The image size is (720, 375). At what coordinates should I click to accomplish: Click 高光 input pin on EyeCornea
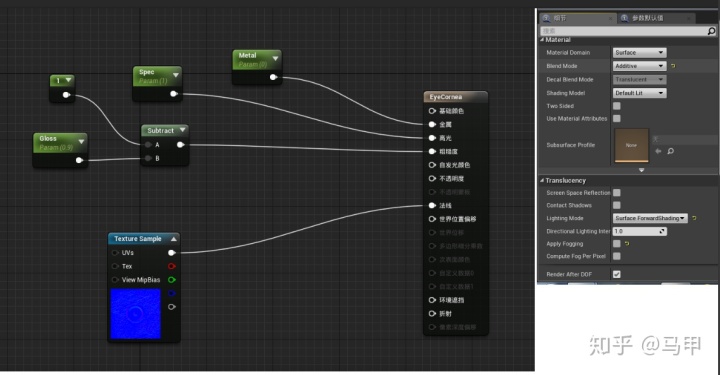432,138
